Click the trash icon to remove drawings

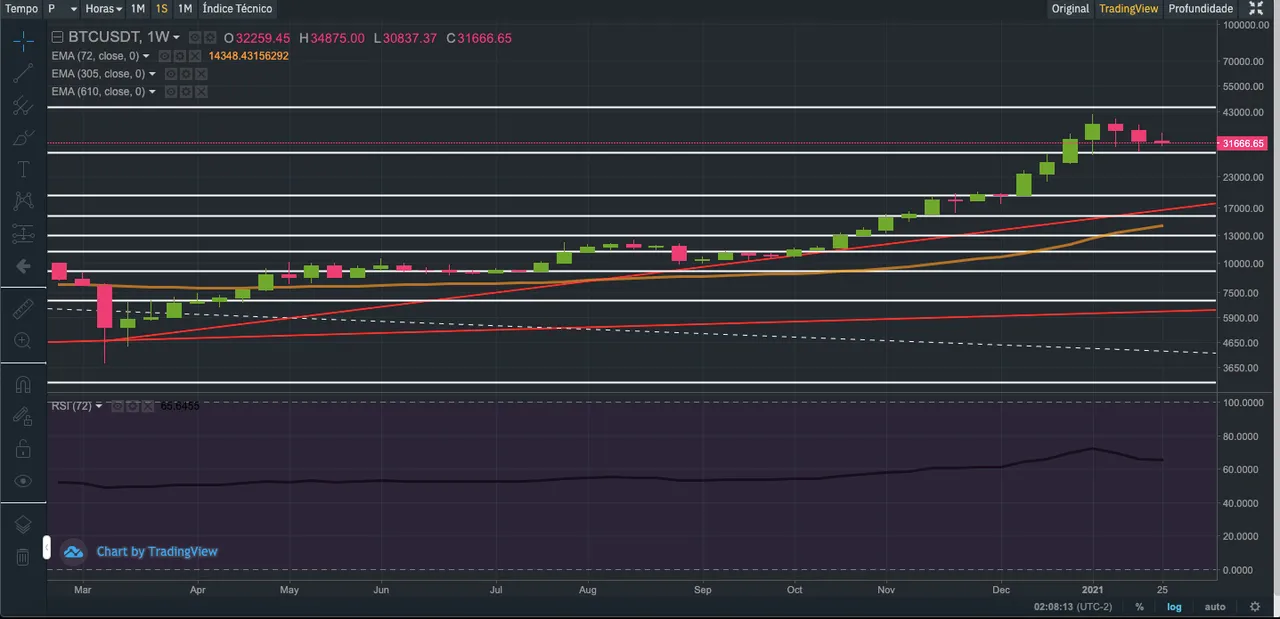23,557
